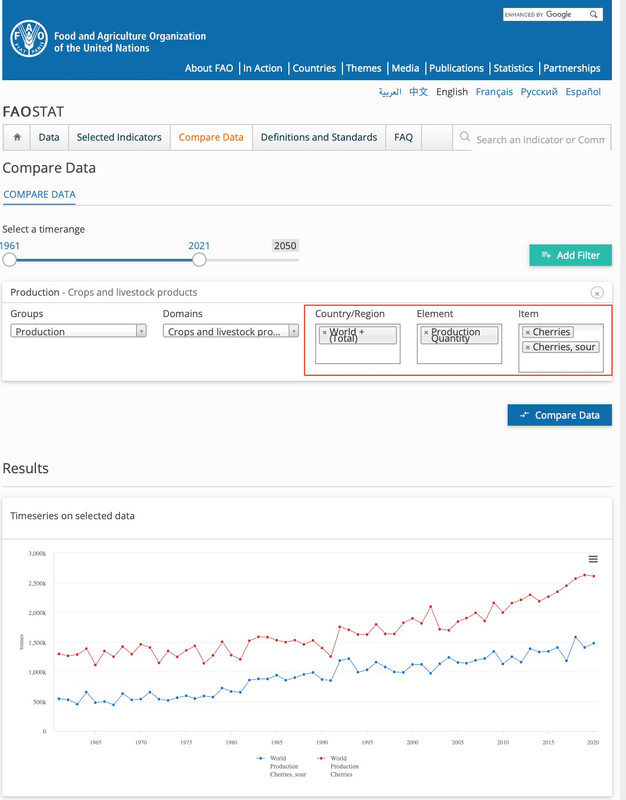Screen dimensions: 626x800
Task: Remove the Production Quantity tag
Action: pyautogui.click(x=426, y=332)
